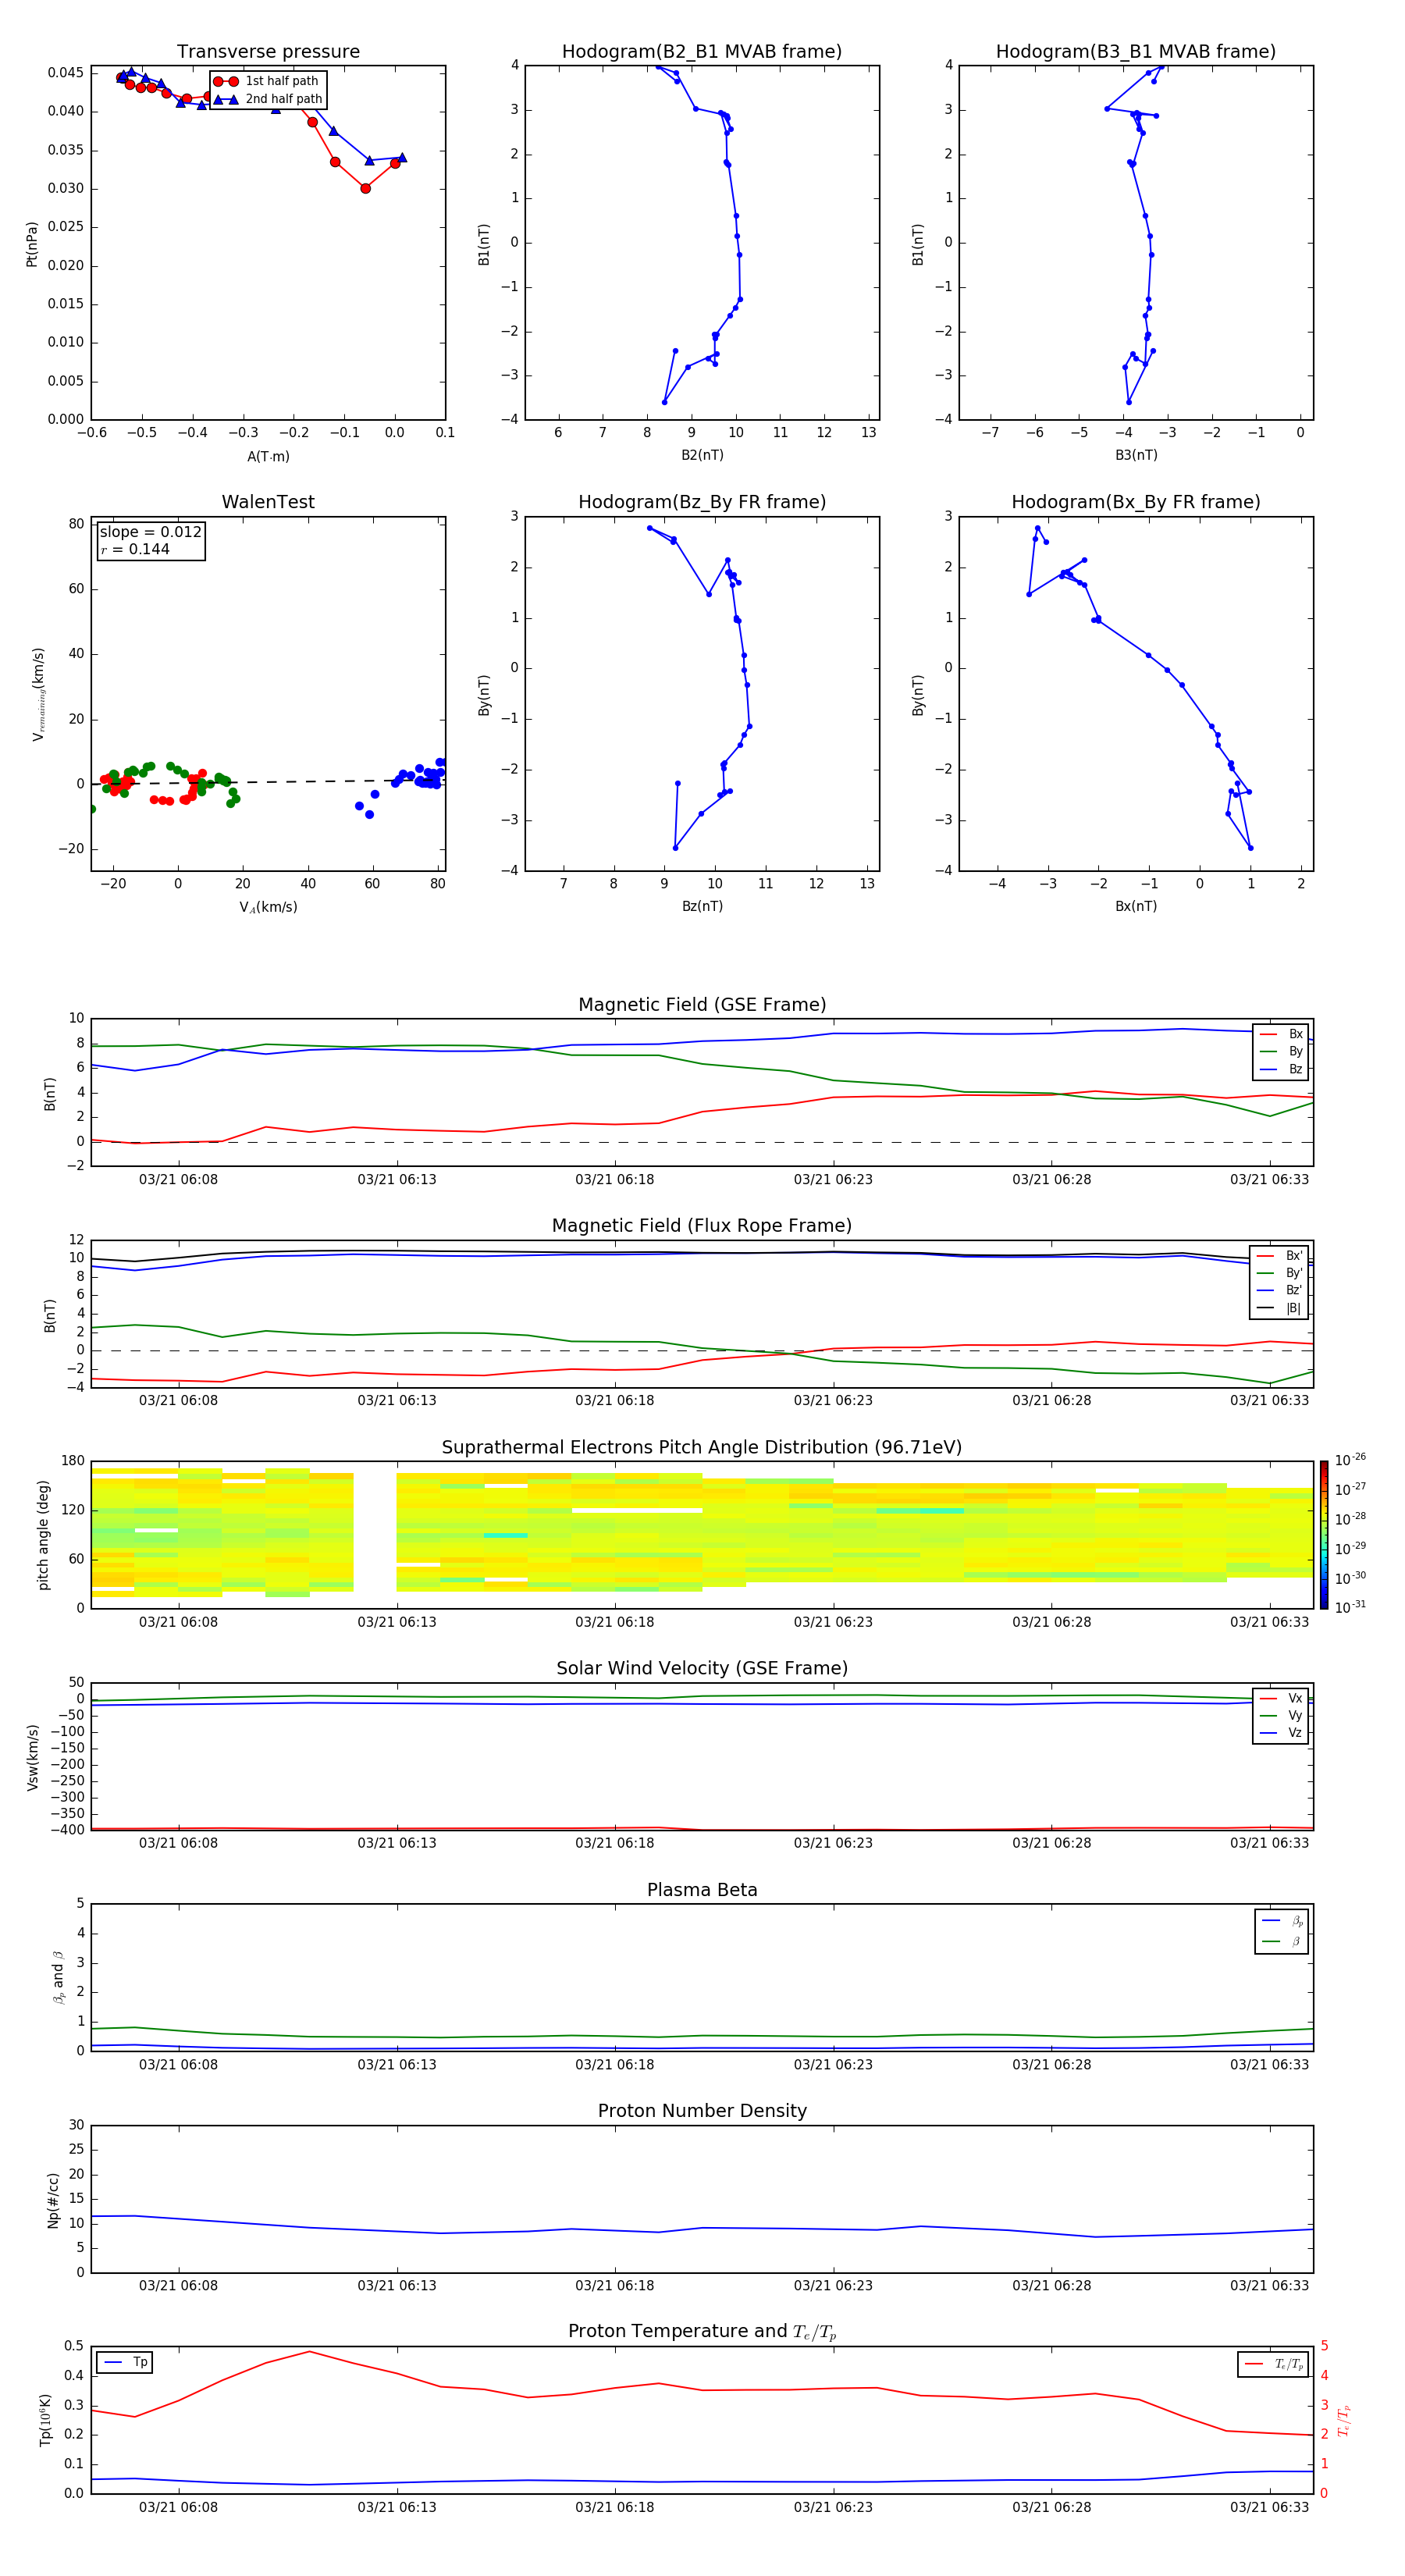Select the 'r = 0.144' annotation text
The width and height of the screenshot is (1405, 2576).
click(136, 549)
